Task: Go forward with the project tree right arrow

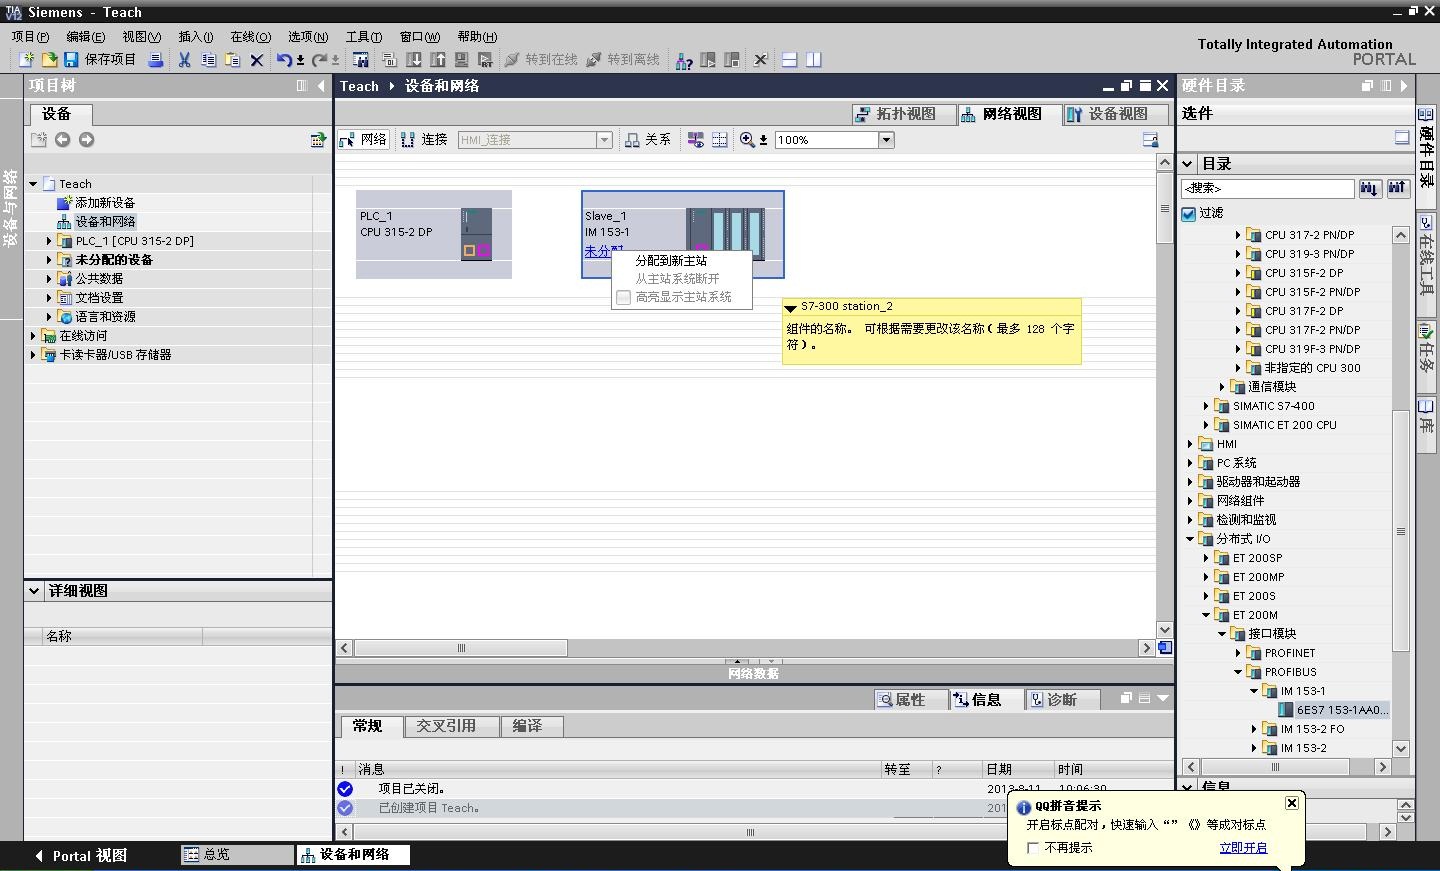Action: point(86,140)
